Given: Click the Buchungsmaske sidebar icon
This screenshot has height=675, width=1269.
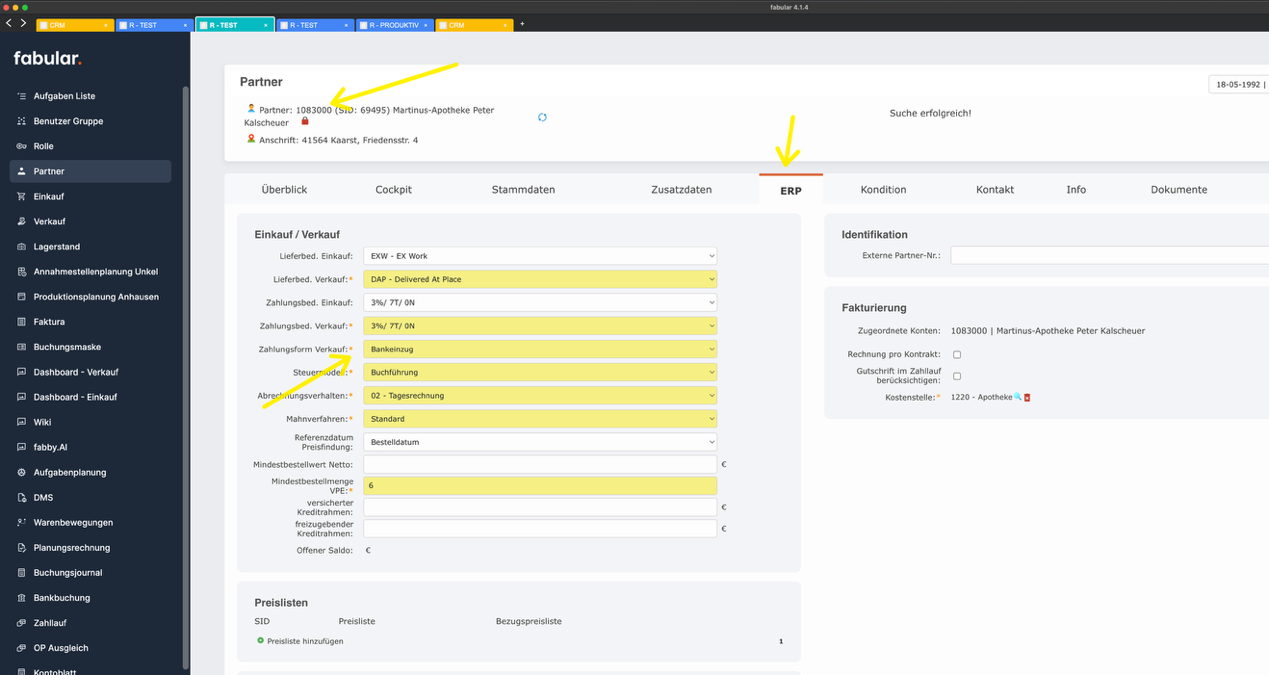Looking at the screenshot, I should [x=22, y=346].
